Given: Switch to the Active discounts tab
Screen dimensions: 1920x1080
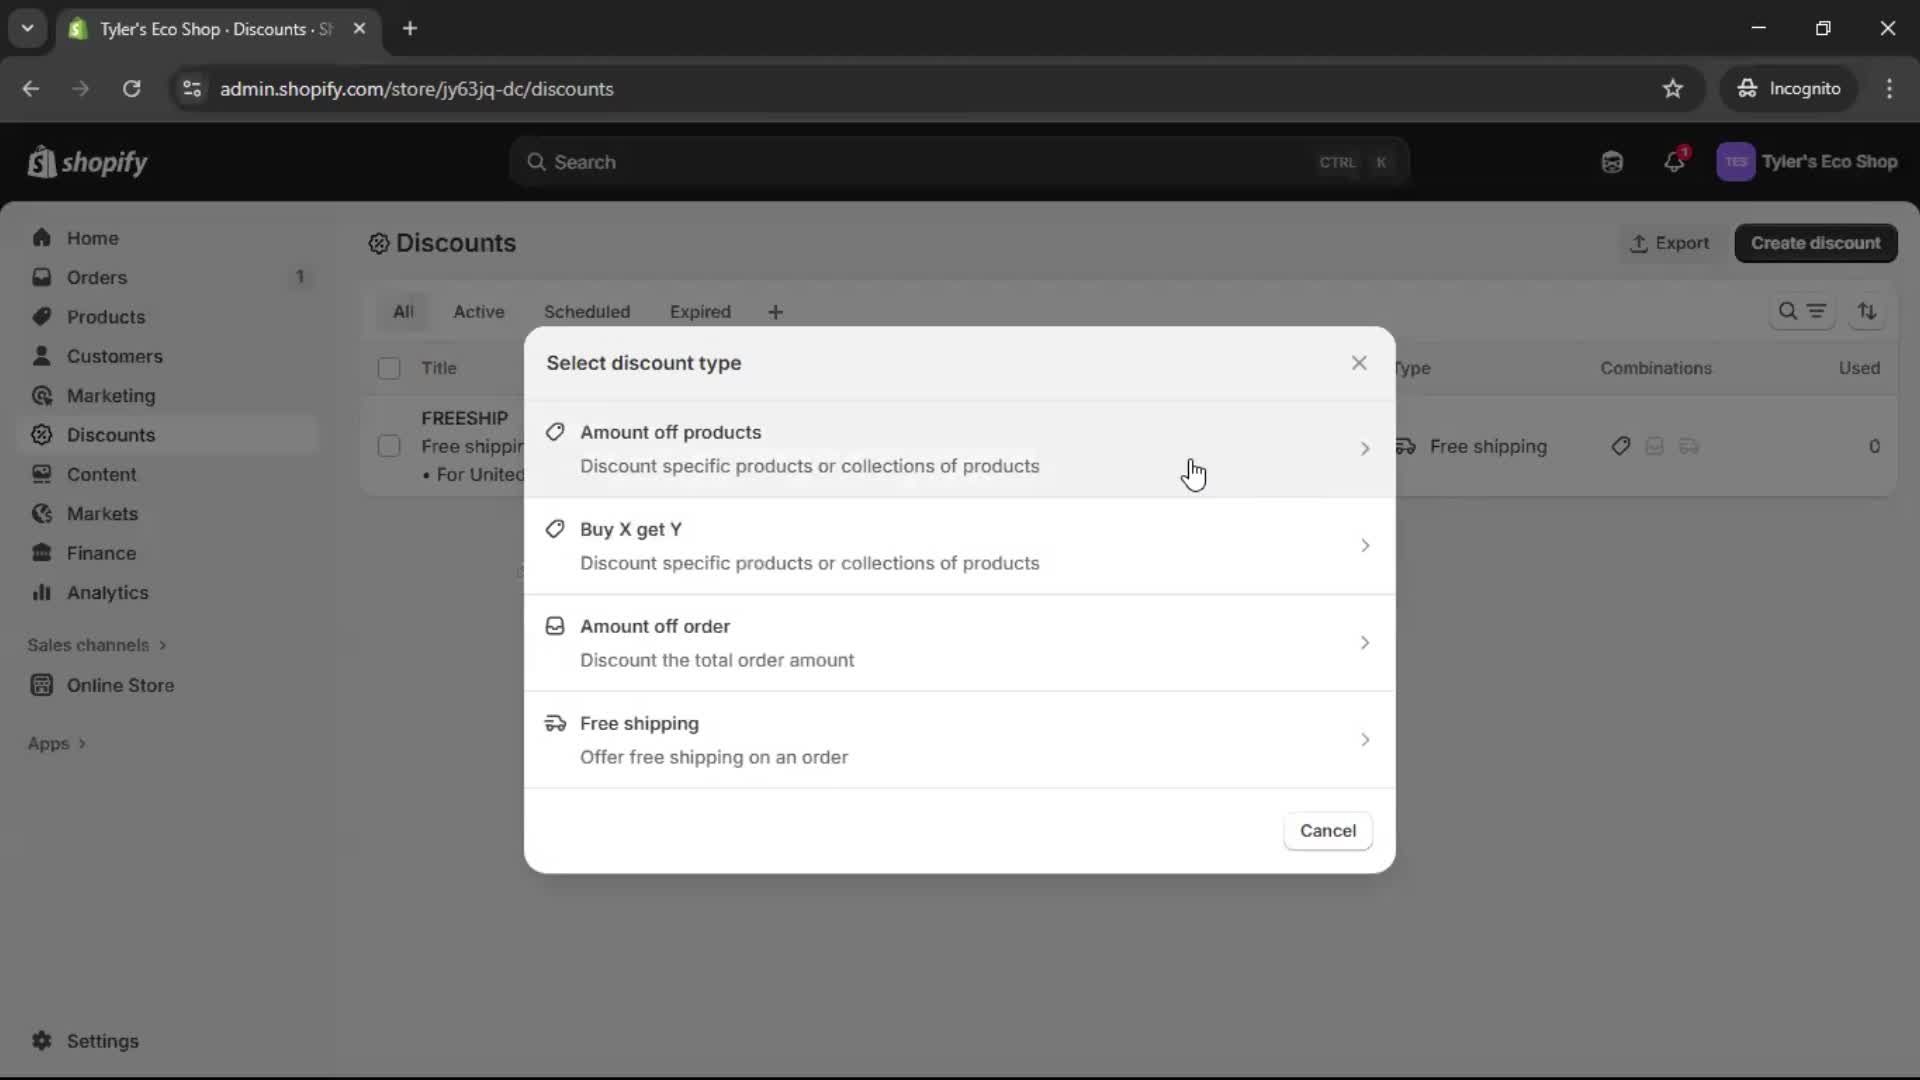Looking at the screenshot, I should pos(479,311).
